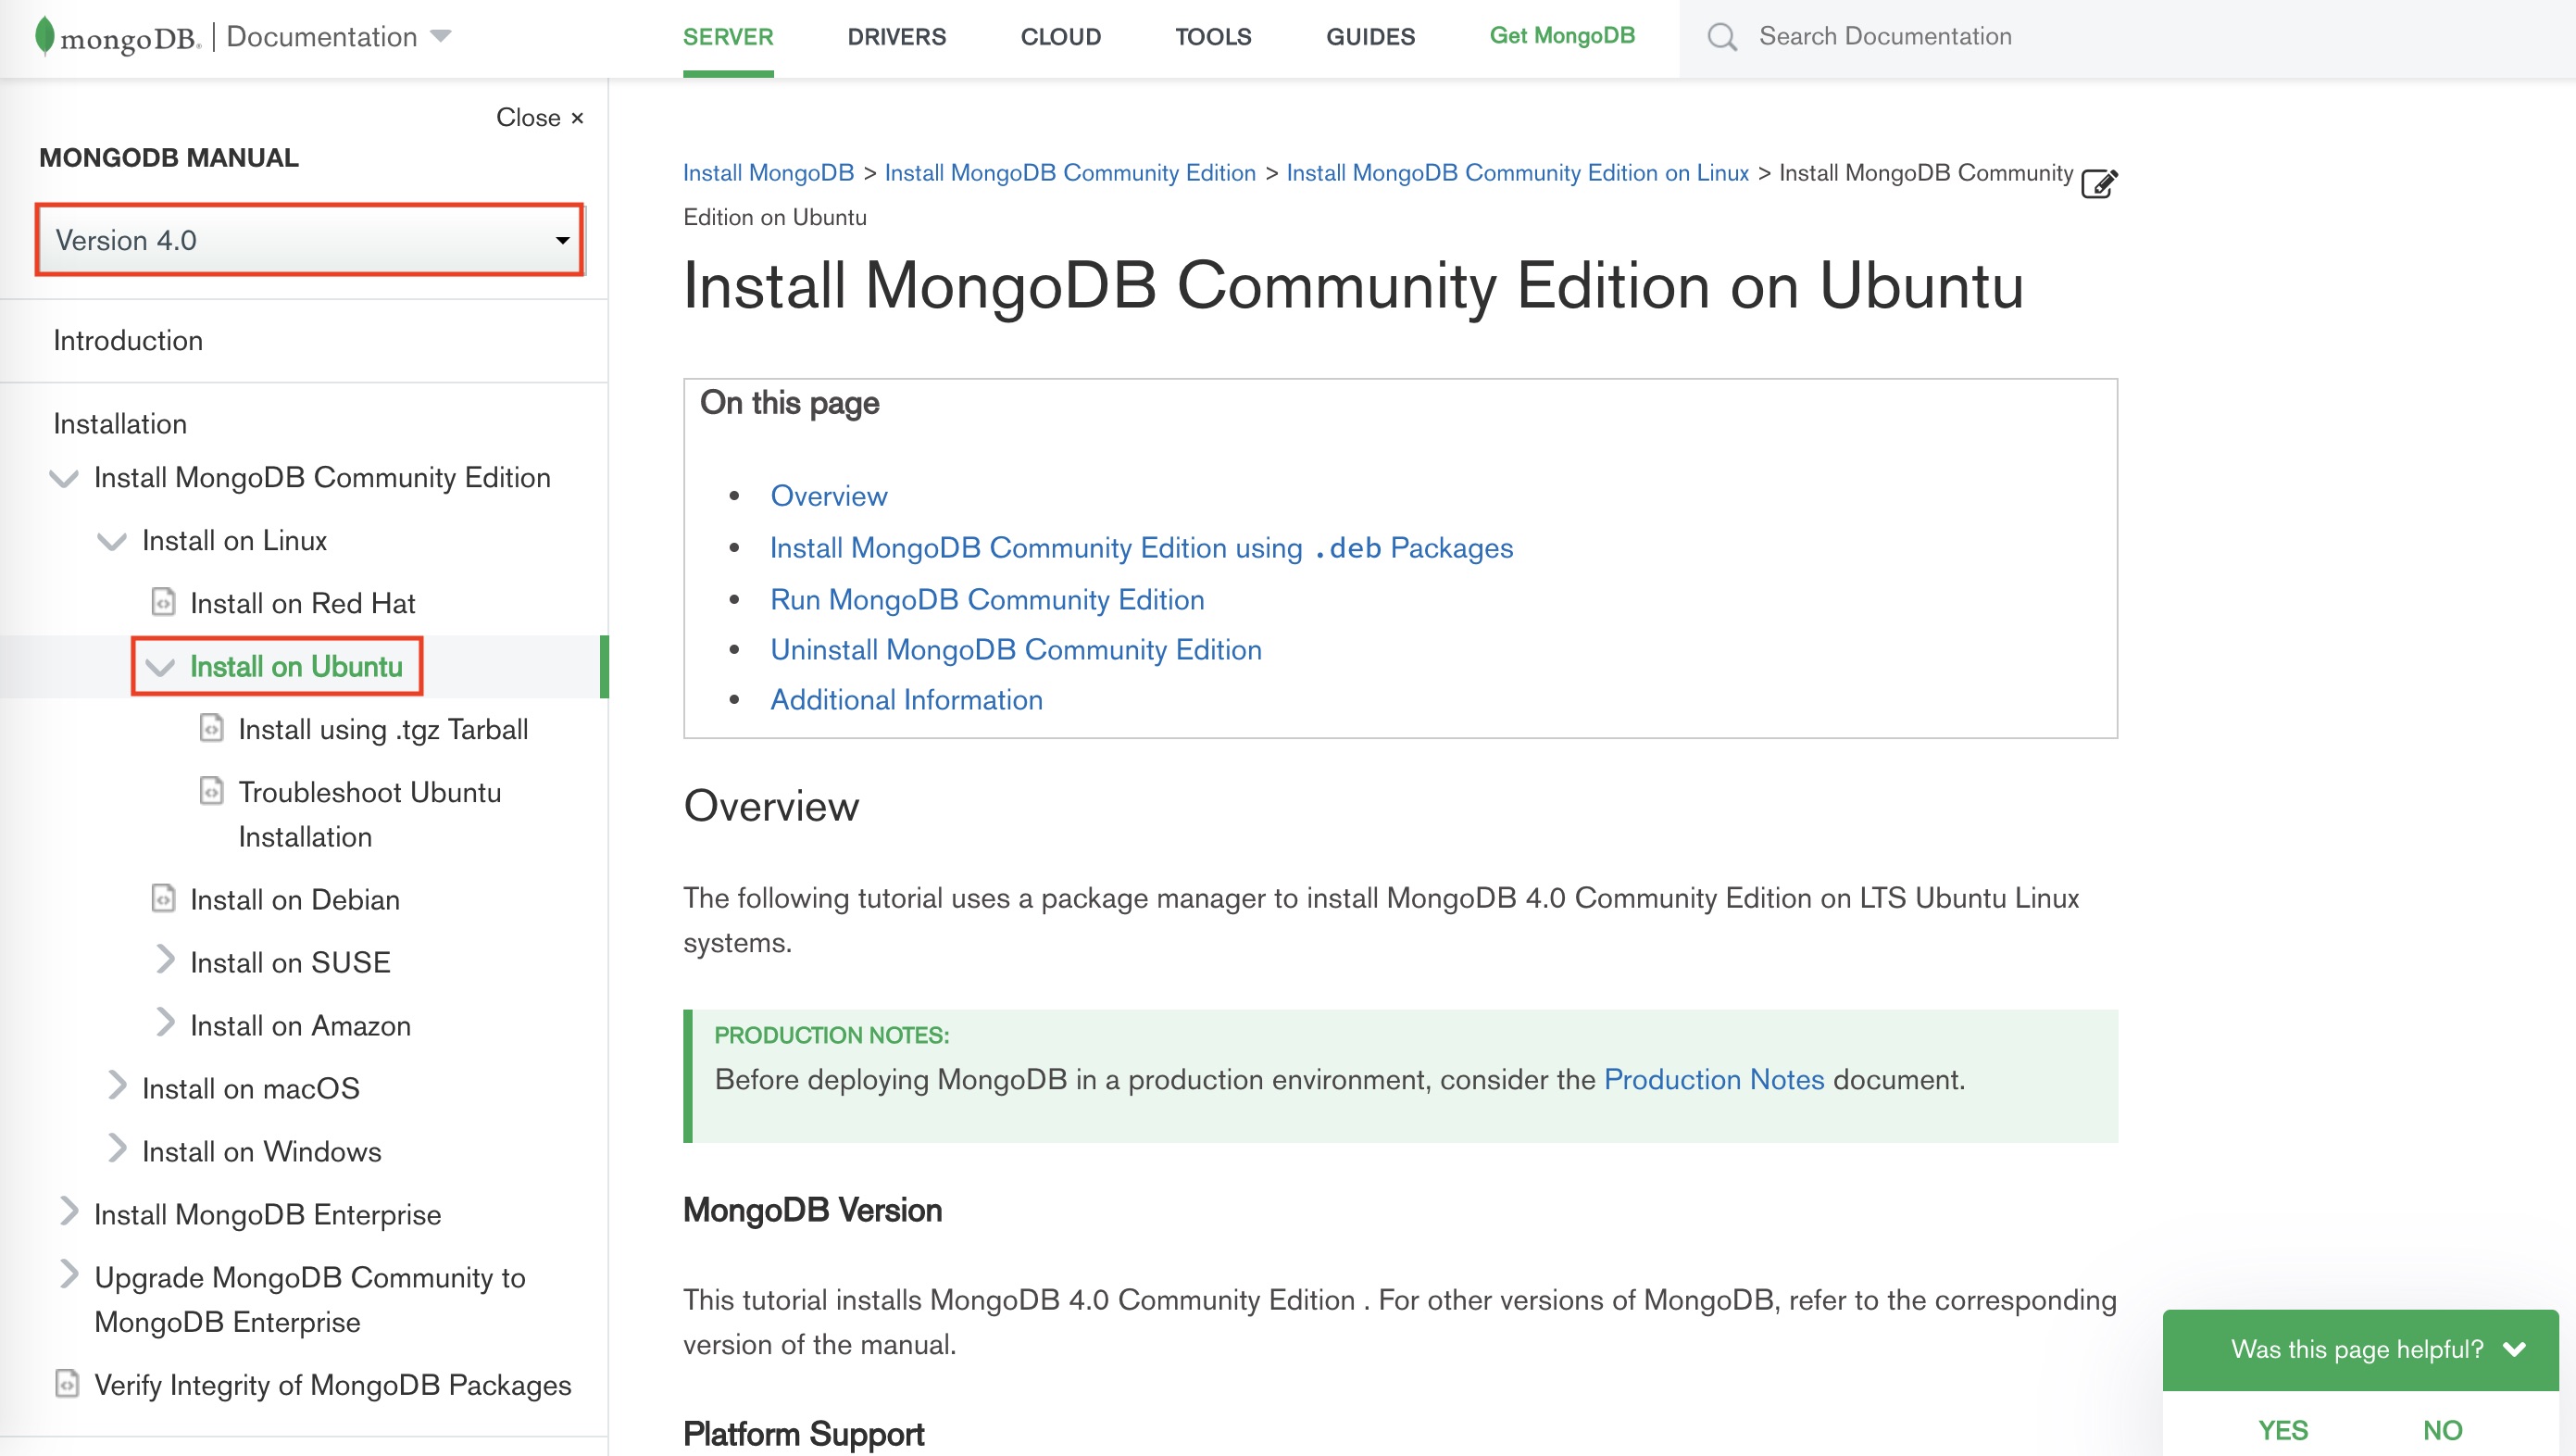Collapse the Was this page helpful panel
Image resolution: width=2576 pixels, height=1456 pixels.
[x=2514, y=1349]
